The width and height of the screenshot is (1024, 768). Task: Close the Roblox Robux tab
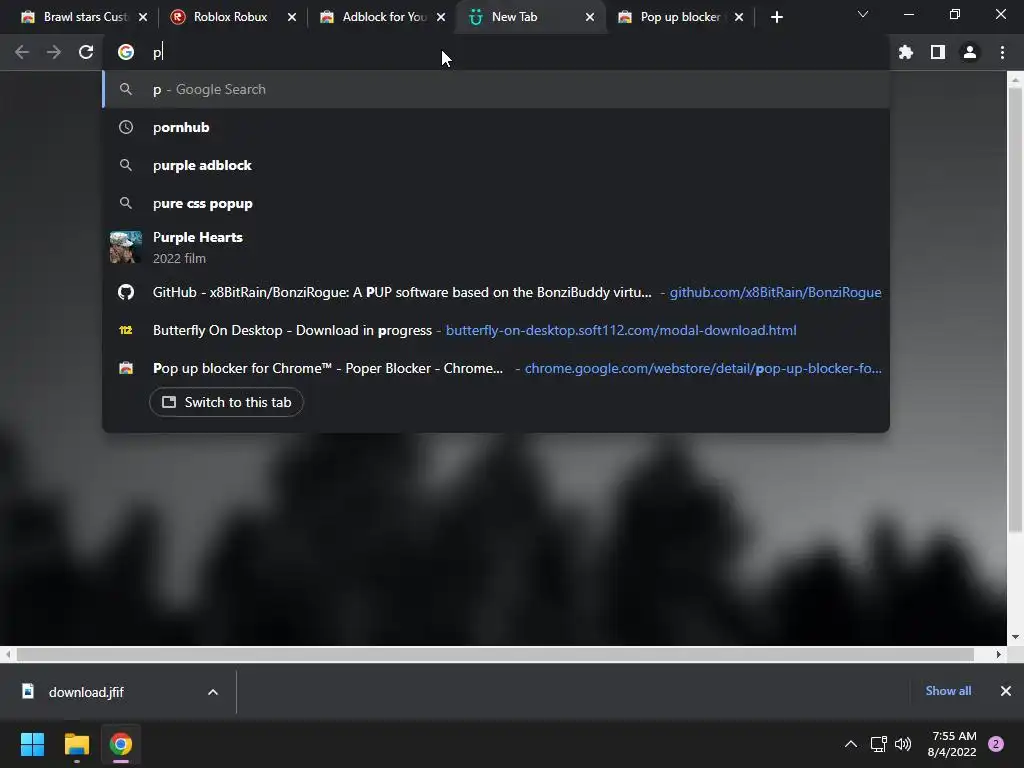click(x=292, y=18)
